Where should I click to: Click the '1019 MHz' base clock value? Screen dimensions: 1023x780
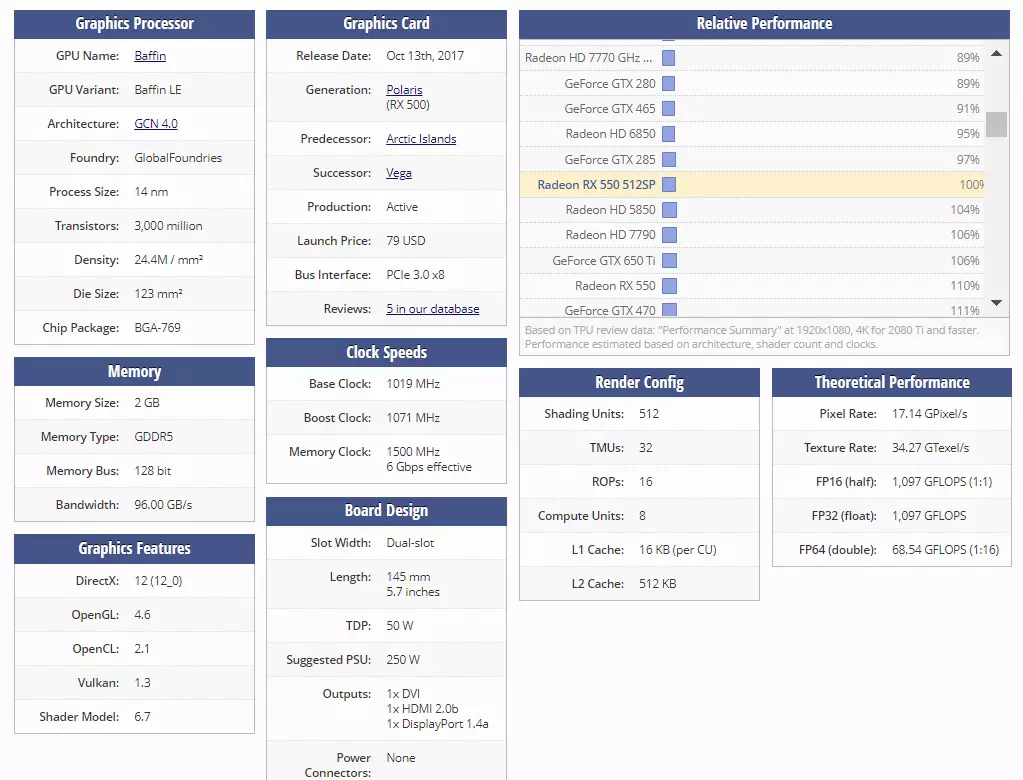[413, 384]
